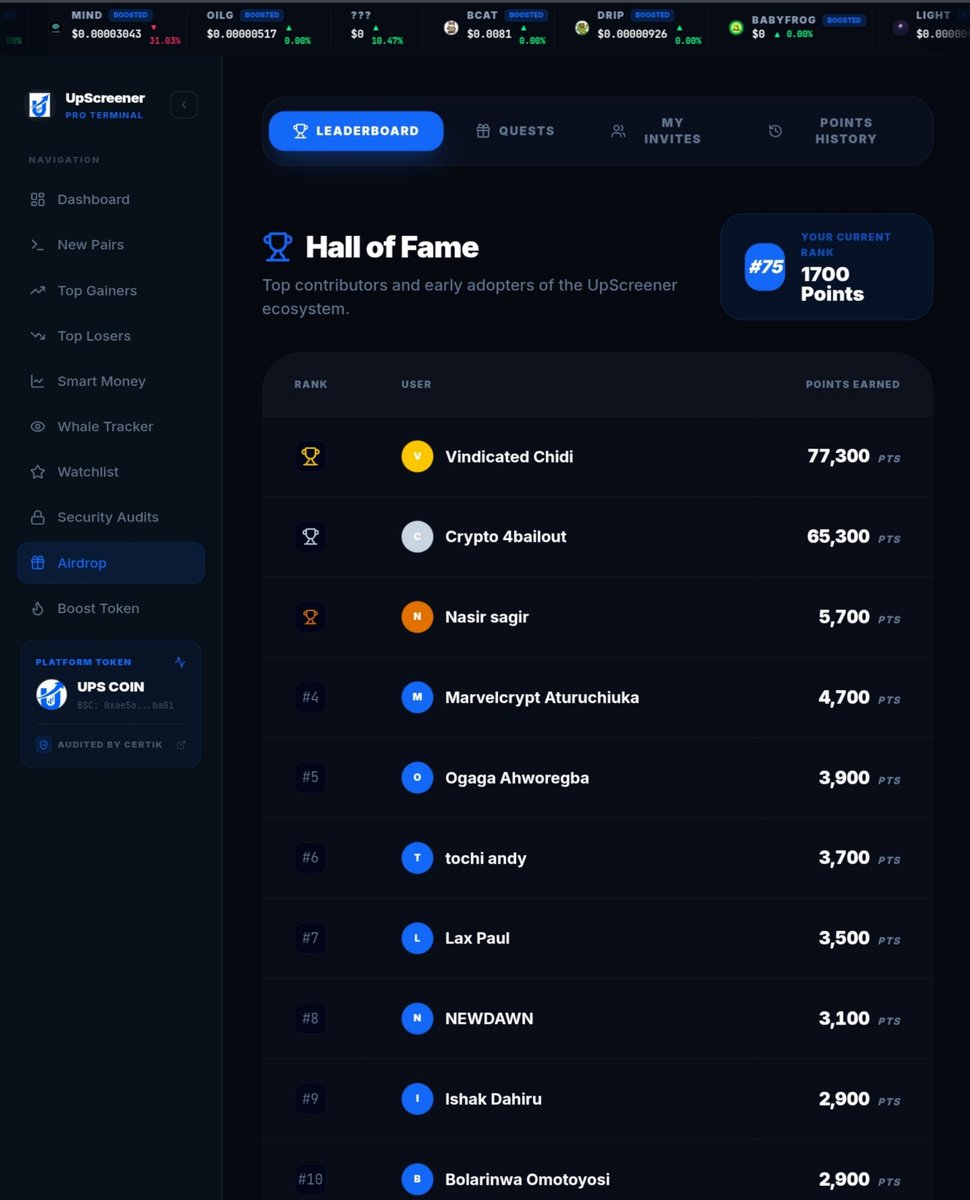
Task: Click the Rank column header
Action: click(311, 384)
